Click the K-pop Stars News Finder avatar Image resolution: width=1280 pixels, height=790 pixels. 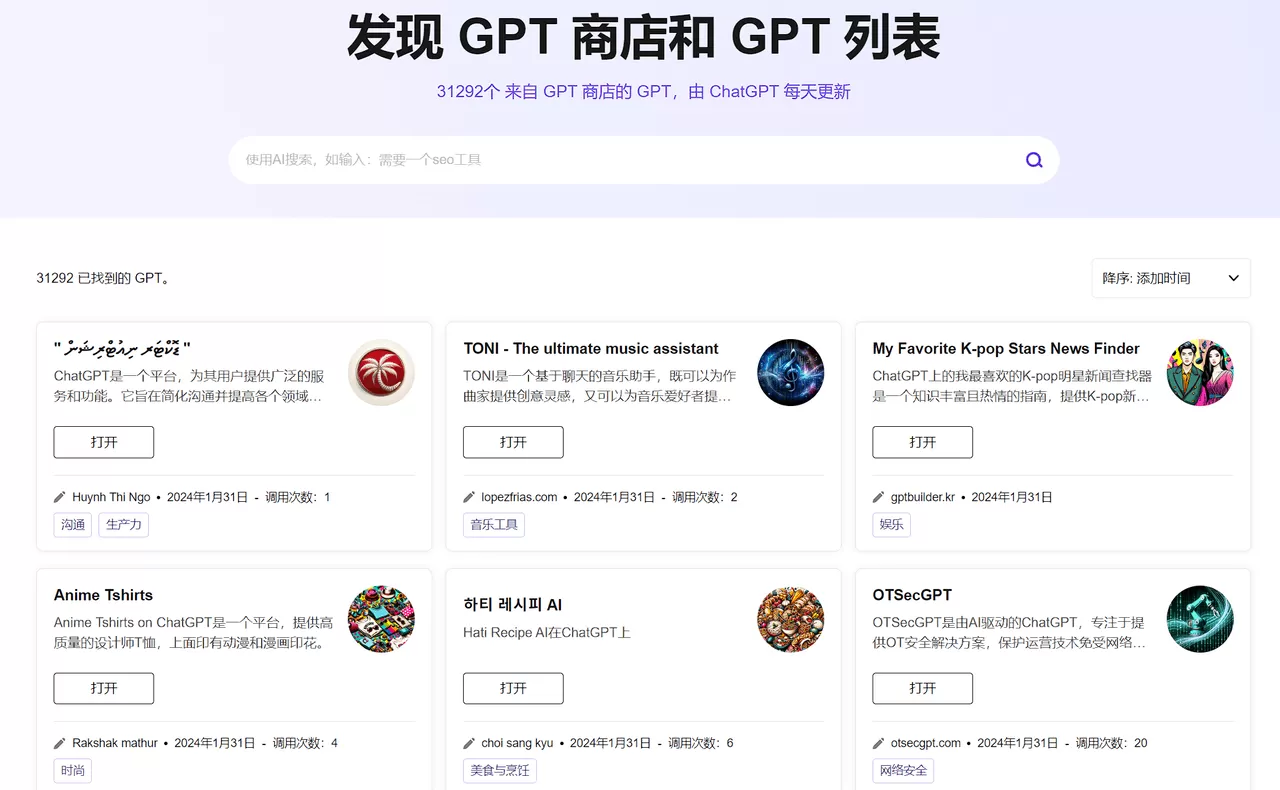pyautogui.click(x=1199, y=372)
